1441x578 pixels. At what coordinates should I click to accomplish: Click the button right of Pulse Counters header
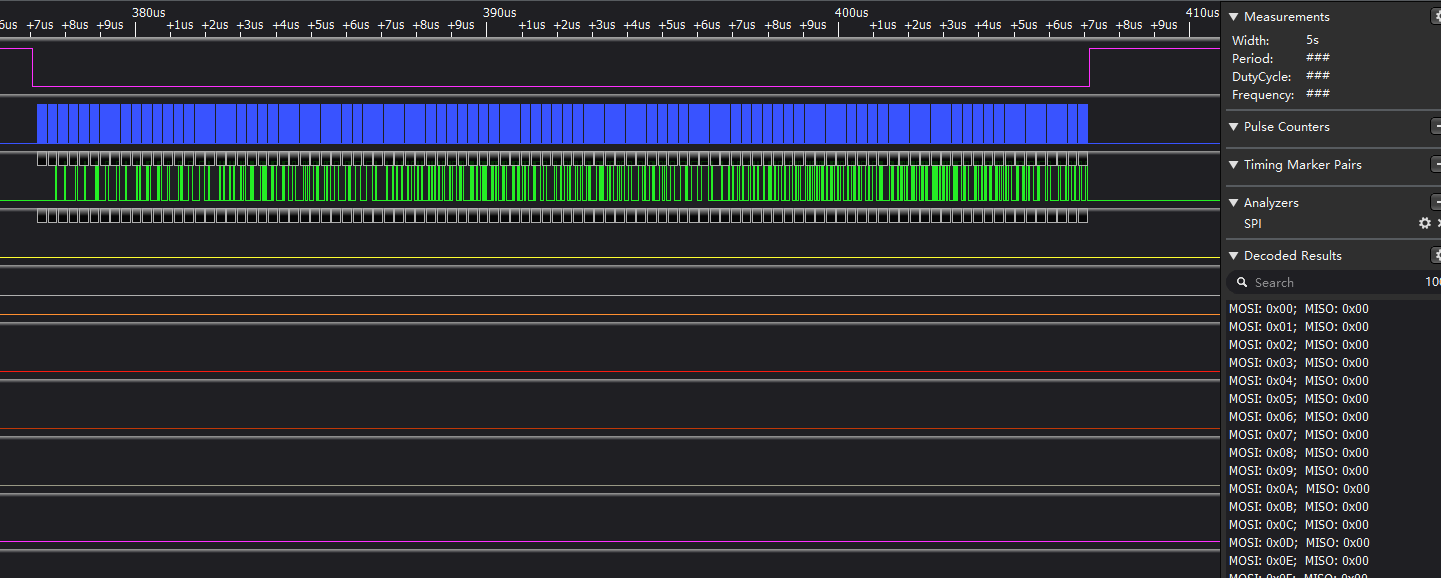1436,127
